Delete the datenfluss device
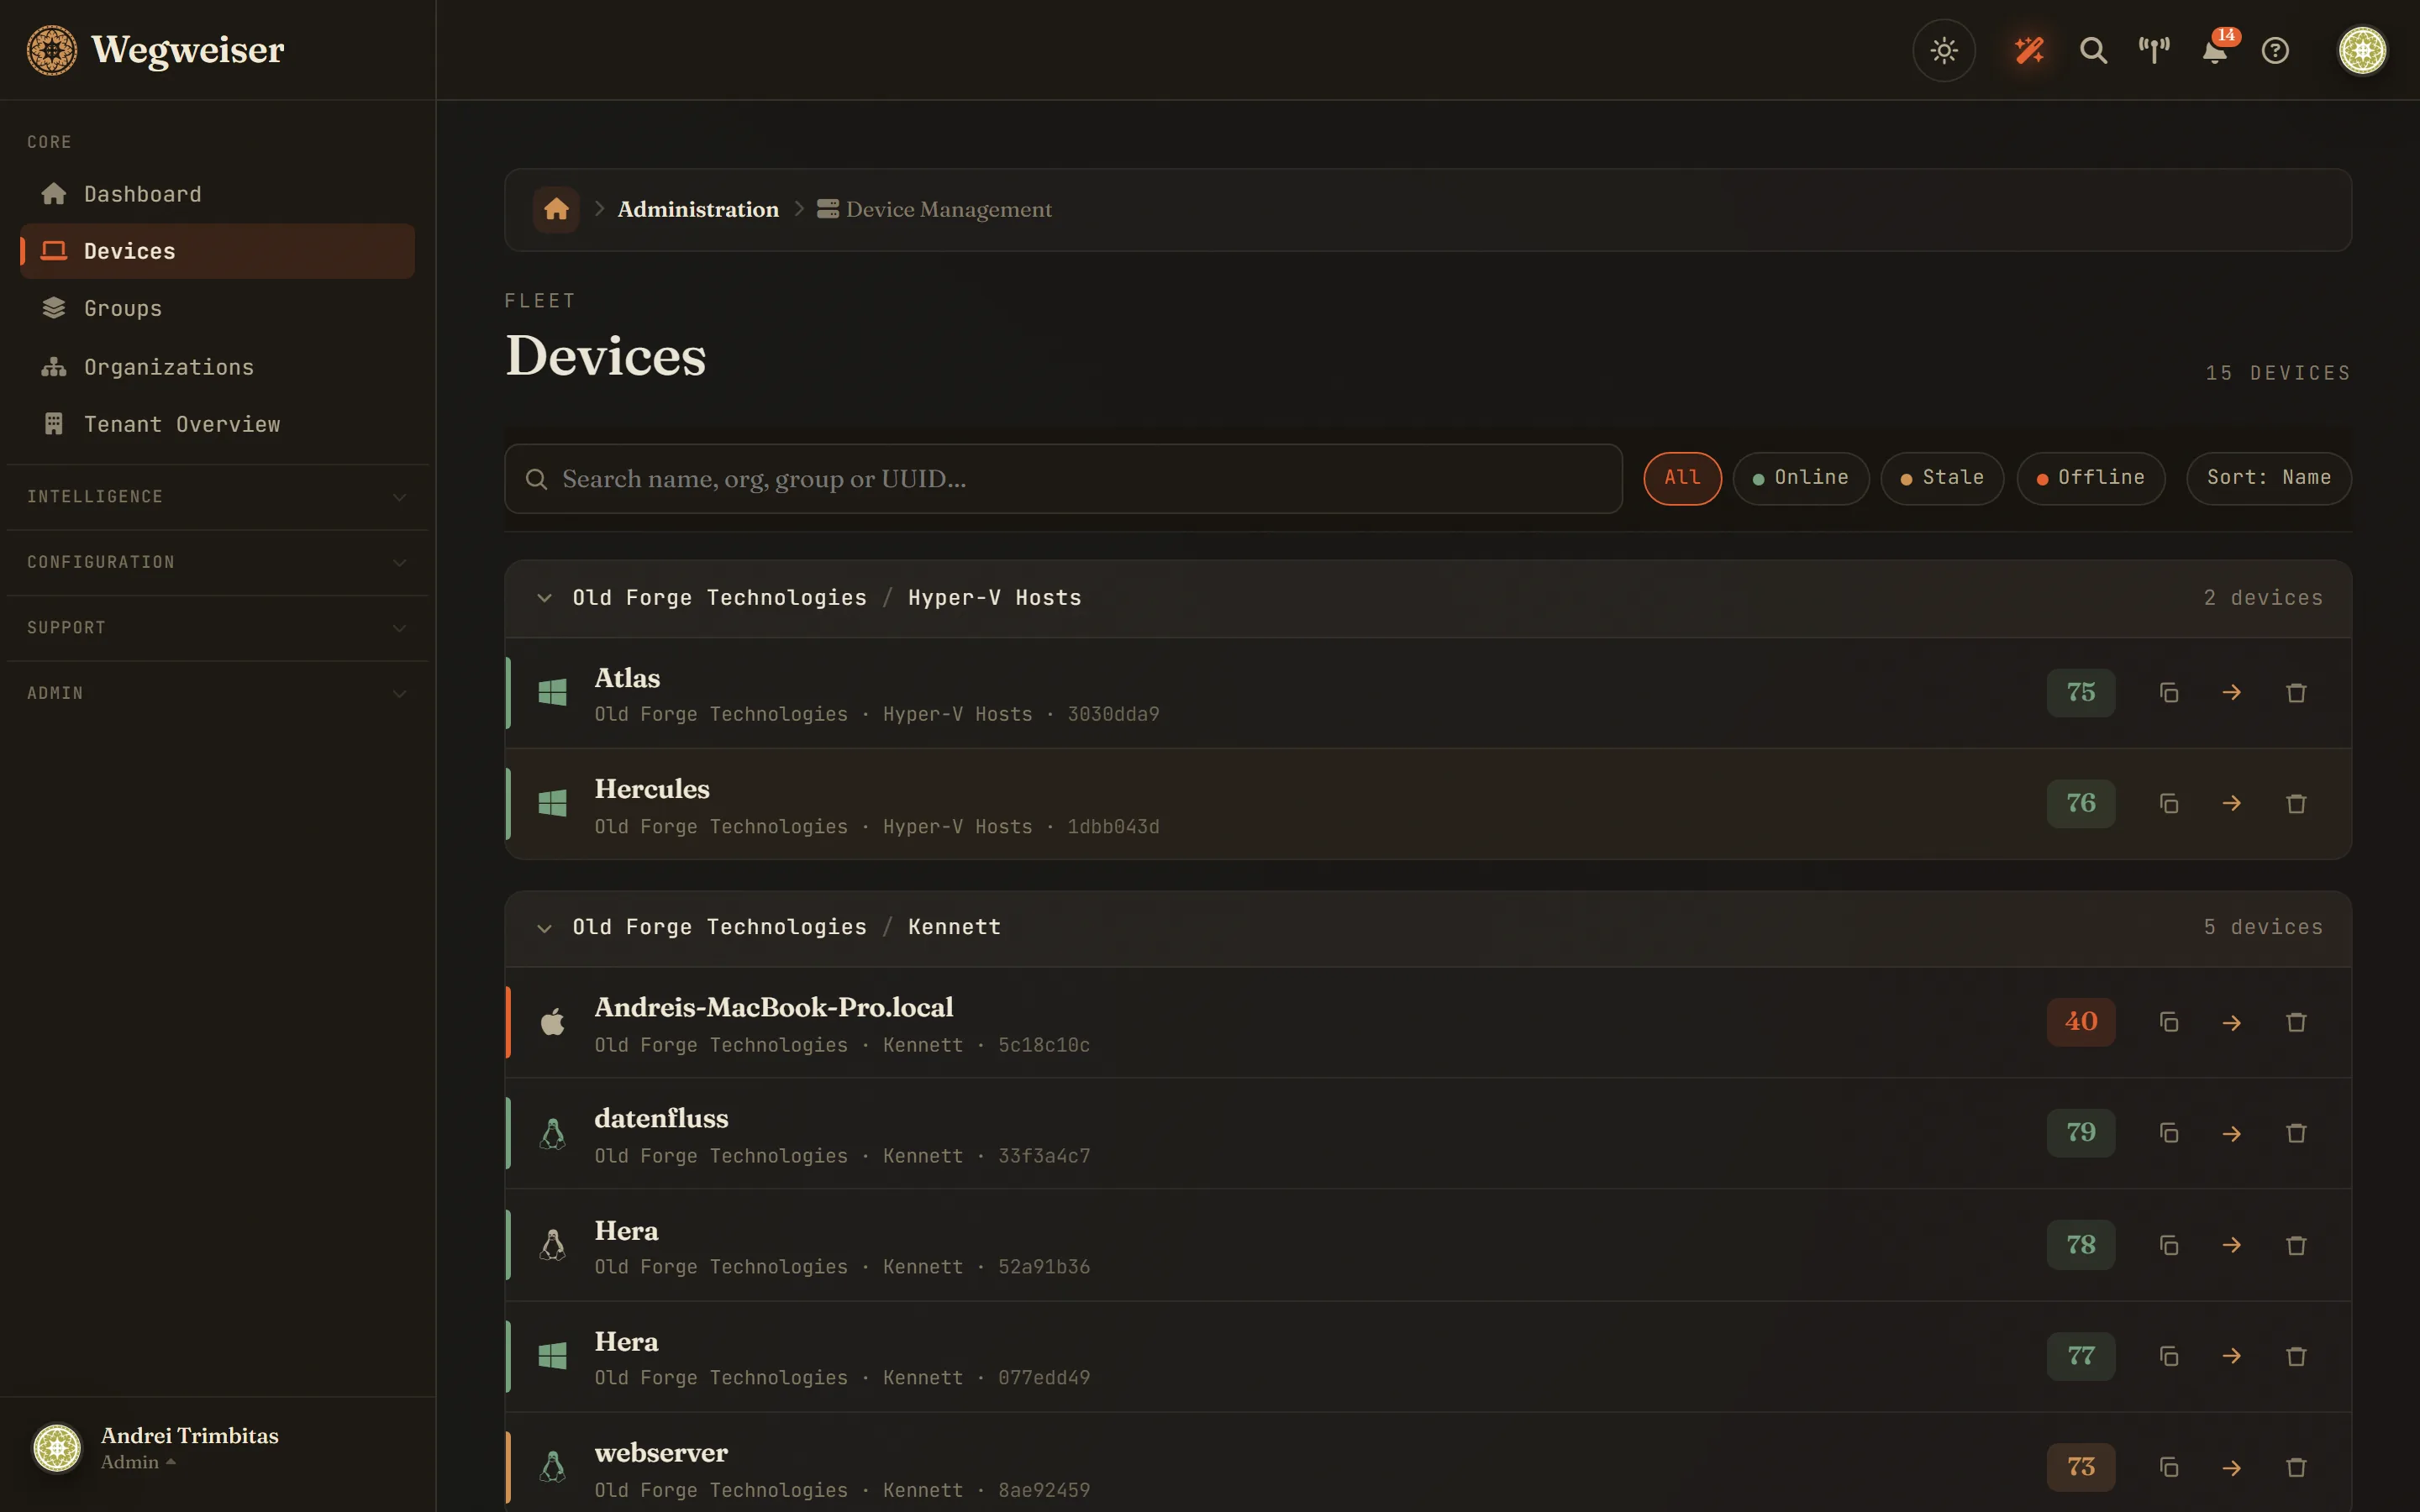This screenshot has width=2420, height=1512. (2296, 1133)
